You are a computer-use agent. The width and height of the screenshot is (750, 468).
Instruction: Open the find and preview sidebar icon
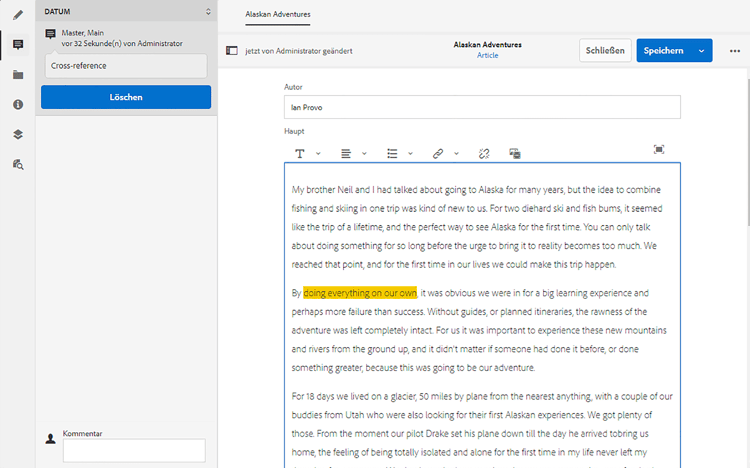[18, 165]
